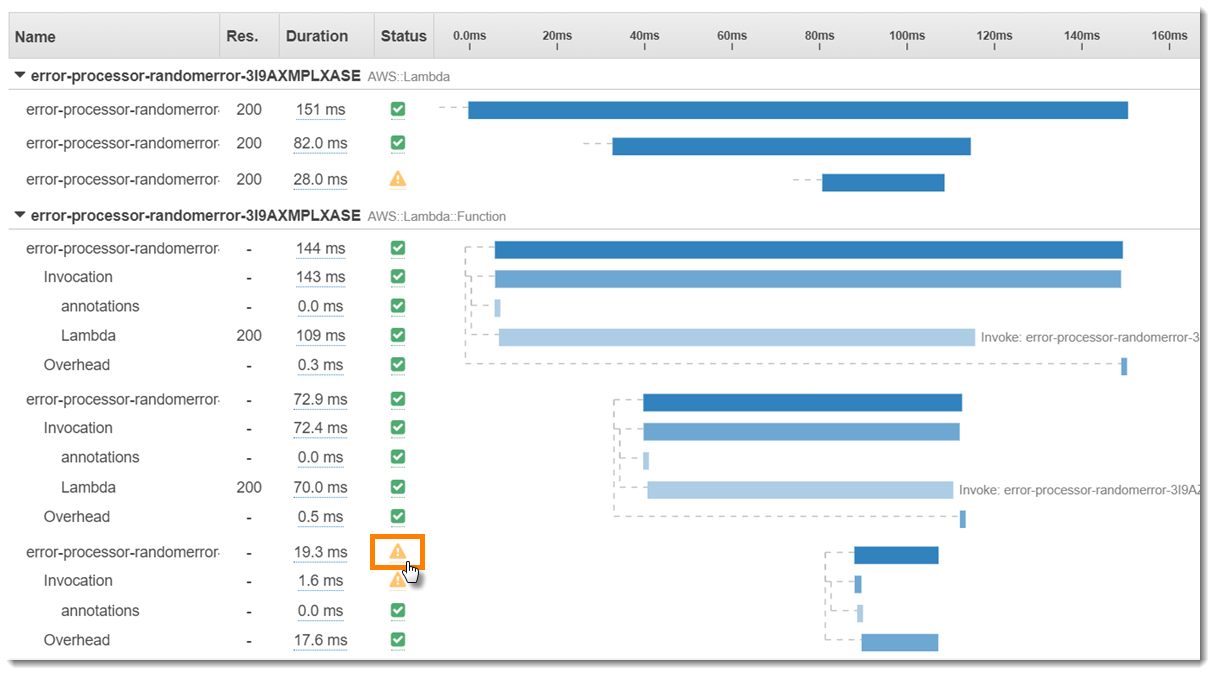This screenshot has height=675, width=1215.
Task: Click the 'Invoke: error-processor-randomerror-3I9A' label beside 70.0 ms bar
Action: pyautogui.click(x=1079, y=490)
